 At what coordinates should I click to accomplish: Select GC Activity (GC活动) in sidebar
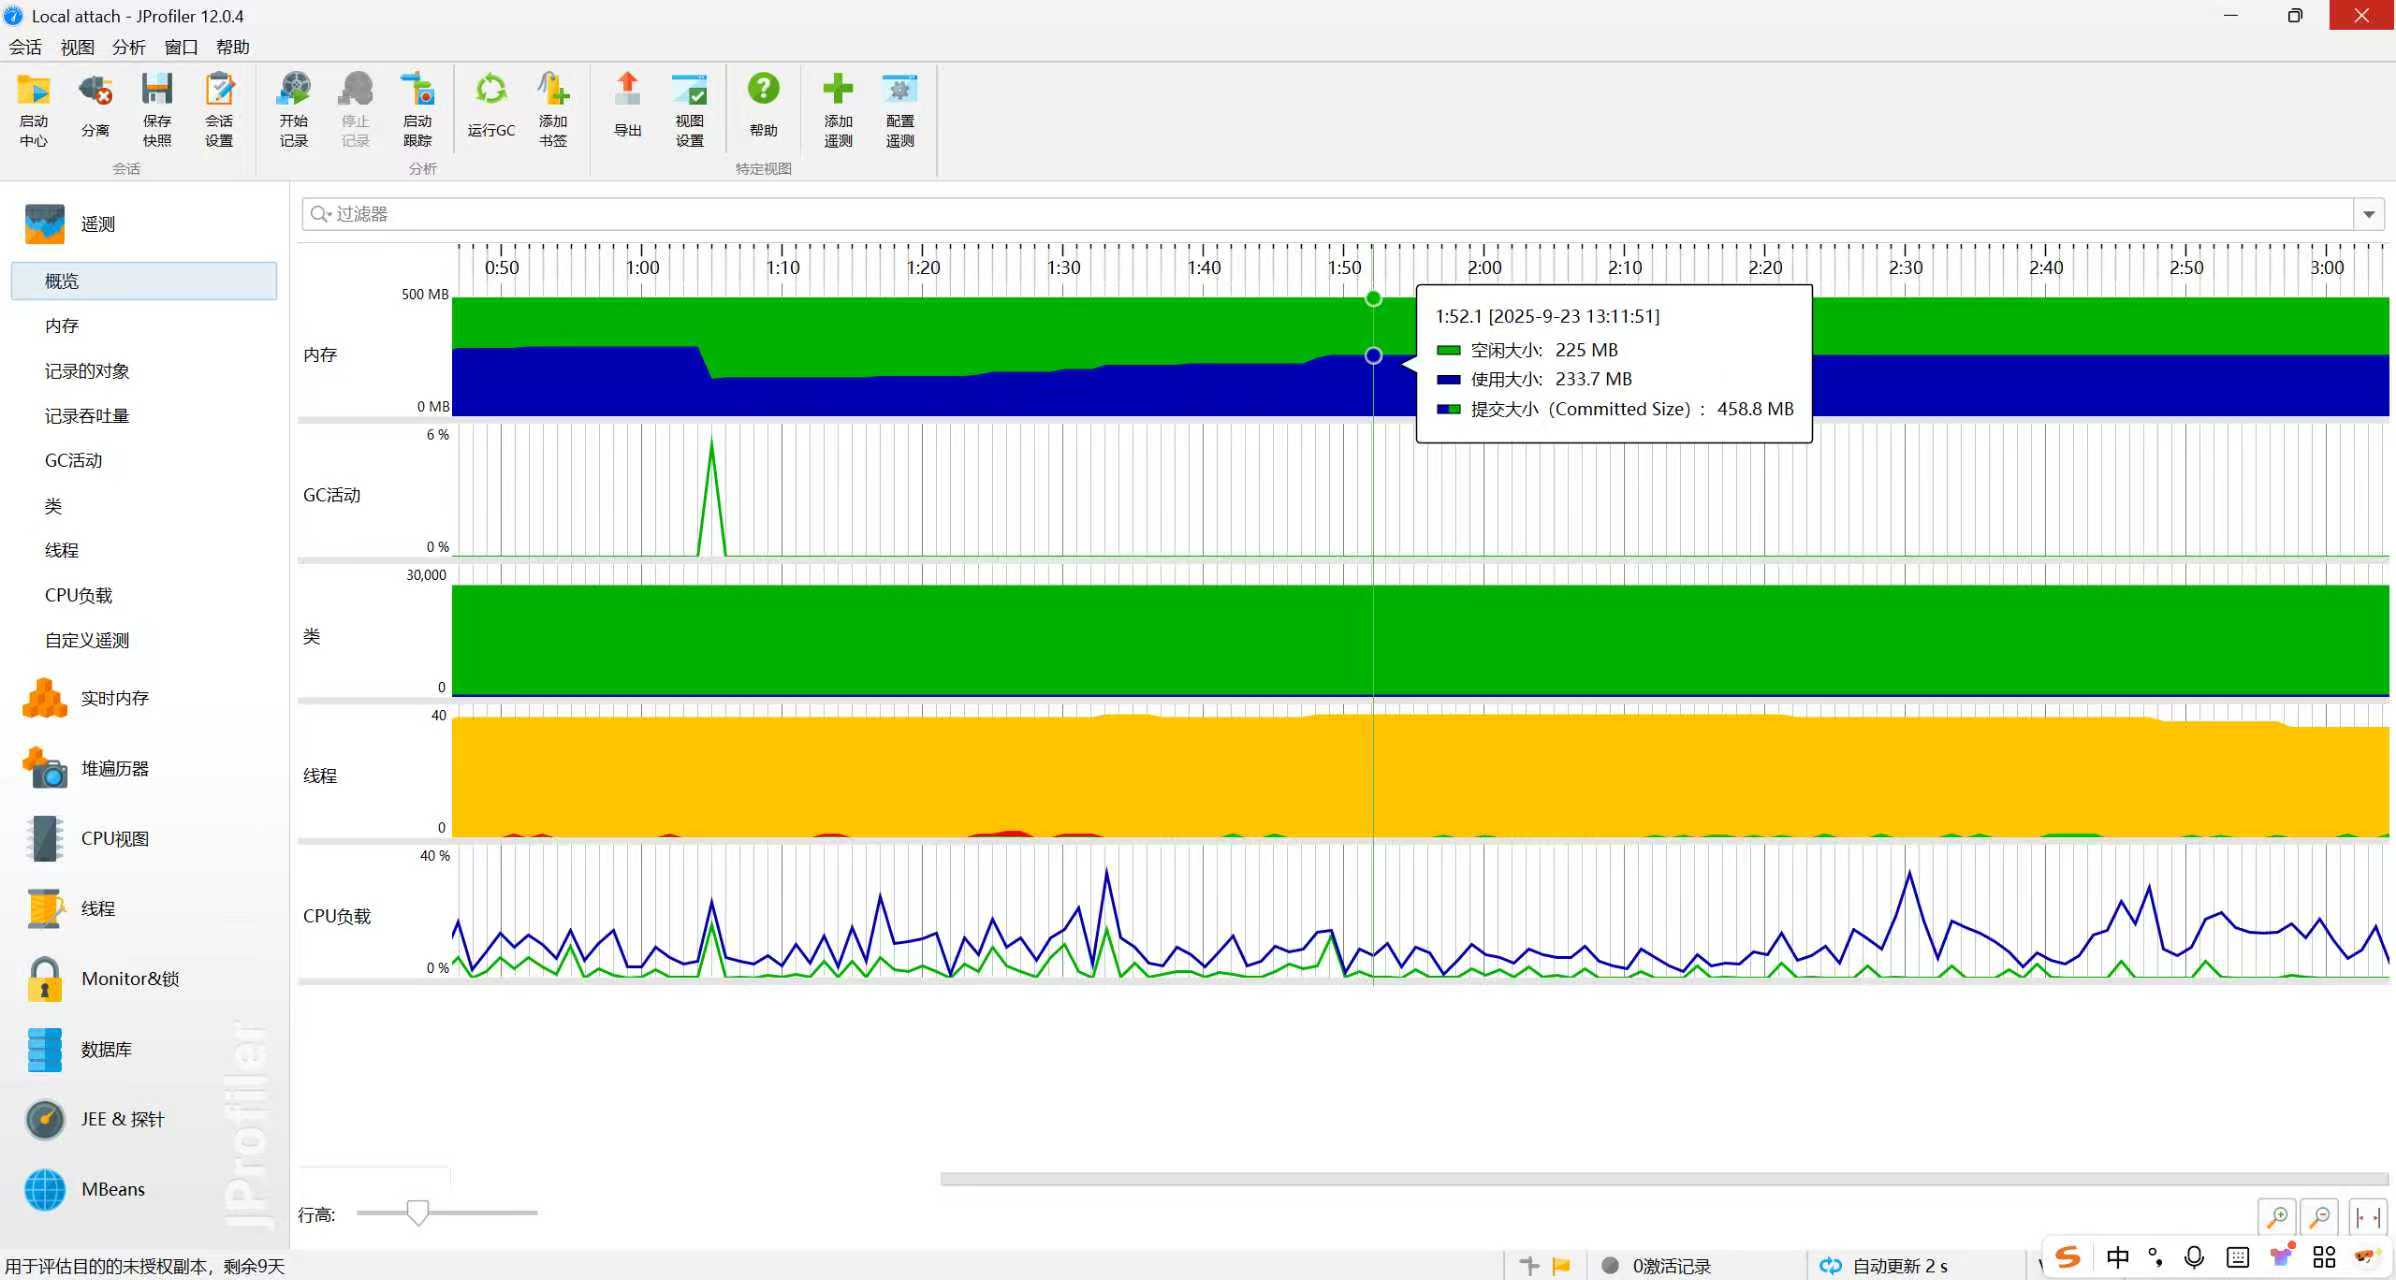tap(73, 460)
